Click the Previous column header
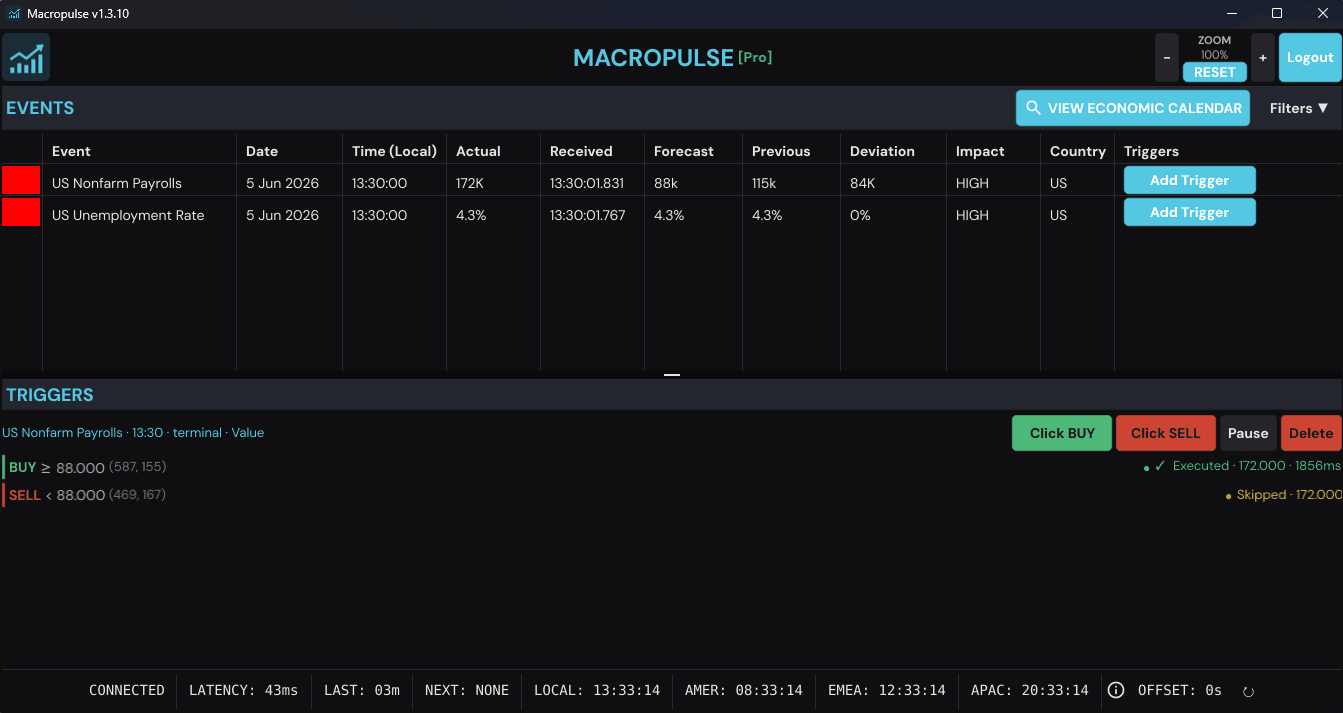The width and height of the screenshot is (1343, 713). click(781, 151)
